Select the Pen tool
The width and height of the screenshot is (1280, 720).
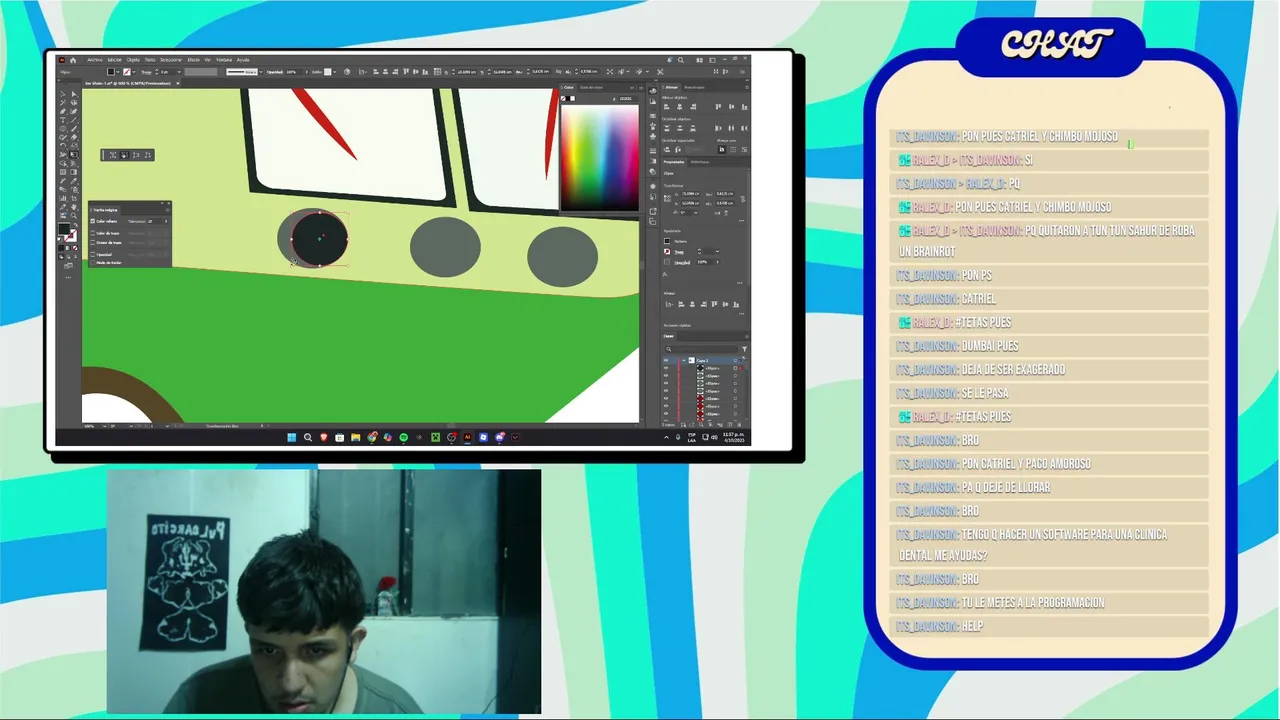(x=63, y=111)
